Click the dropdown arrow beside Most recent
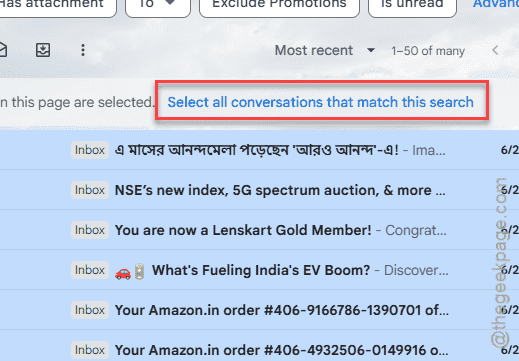The height and width of the screenshot is (361, 519). click(371, 51)
